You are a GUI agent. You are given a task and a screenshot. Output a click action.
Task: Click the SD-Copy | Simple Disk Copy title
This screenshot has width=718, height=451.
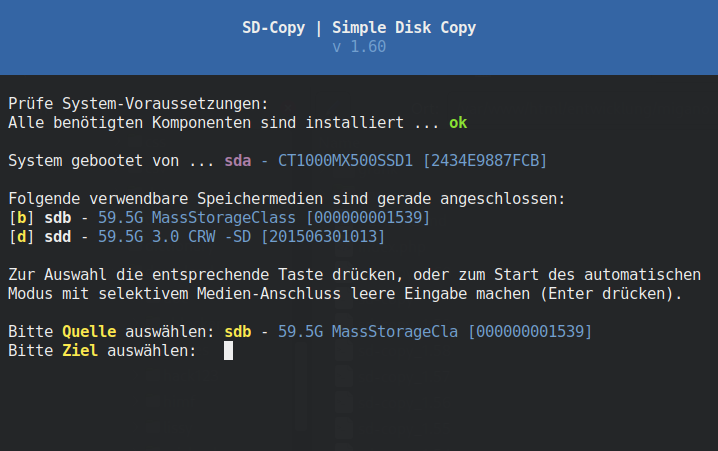[359, 27]
